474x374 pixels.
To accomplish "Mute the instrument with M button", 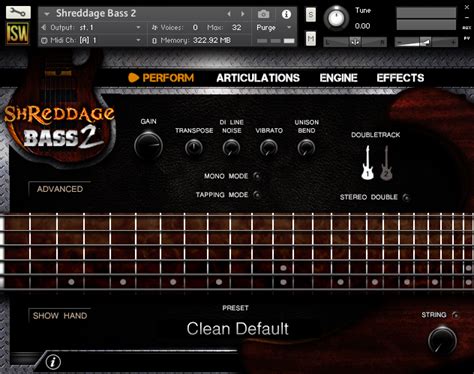I will click(311, 39).
